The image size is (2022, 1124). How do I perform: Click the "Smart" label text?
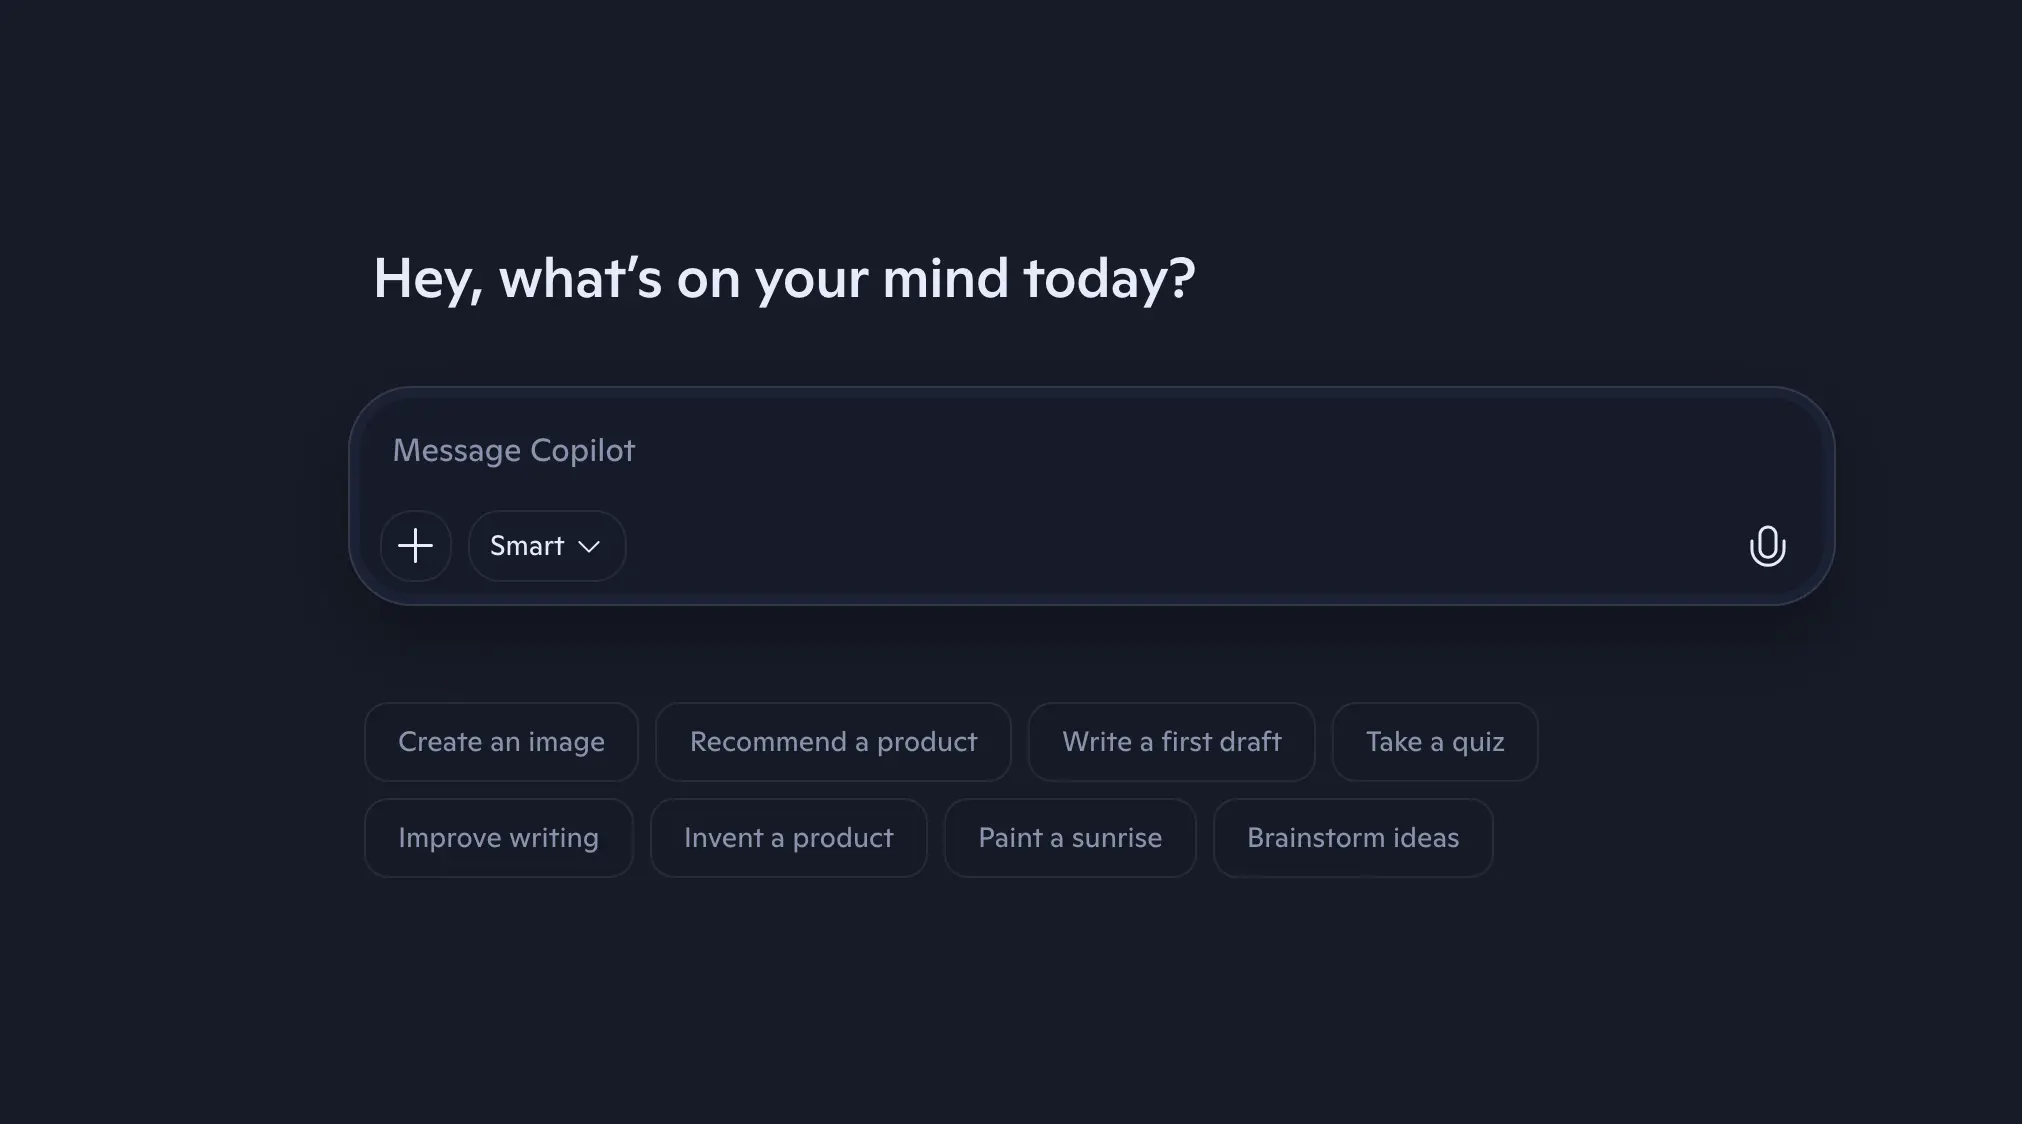point(527,546)
